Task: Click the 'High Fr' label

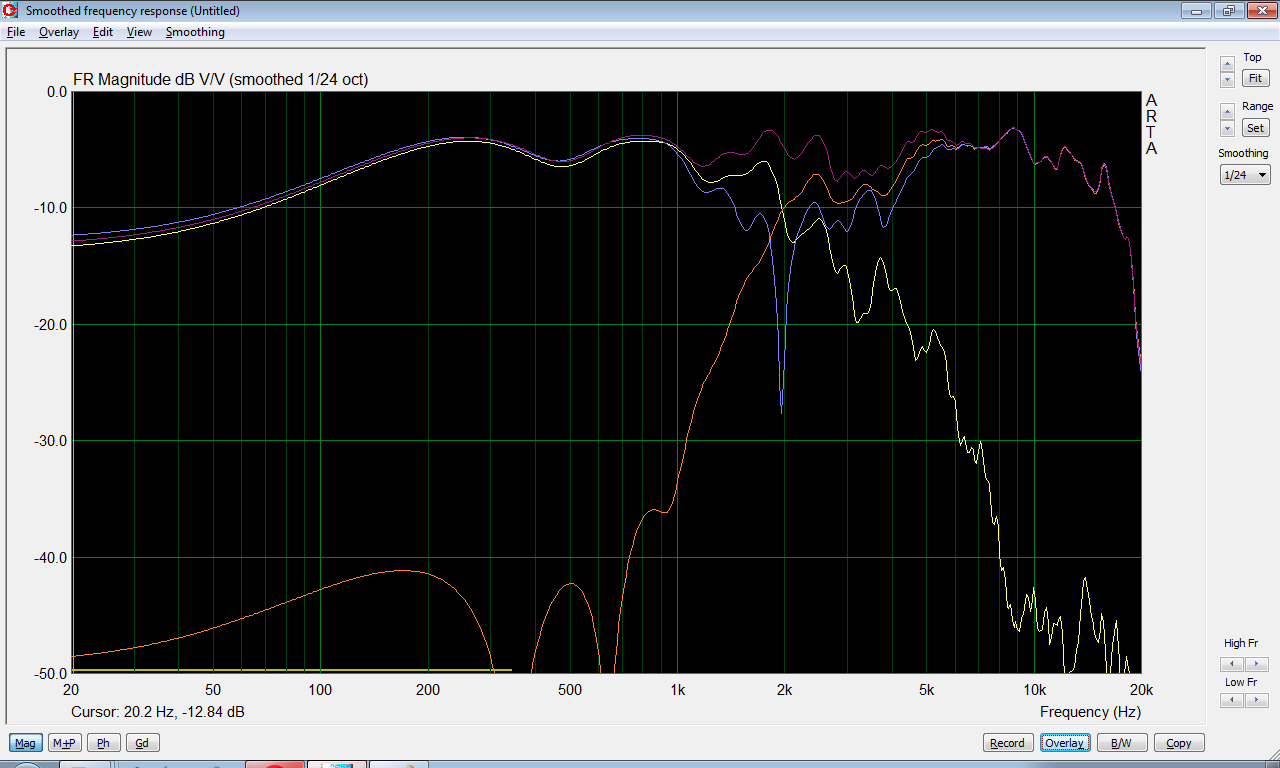Action: [1241, 643]
